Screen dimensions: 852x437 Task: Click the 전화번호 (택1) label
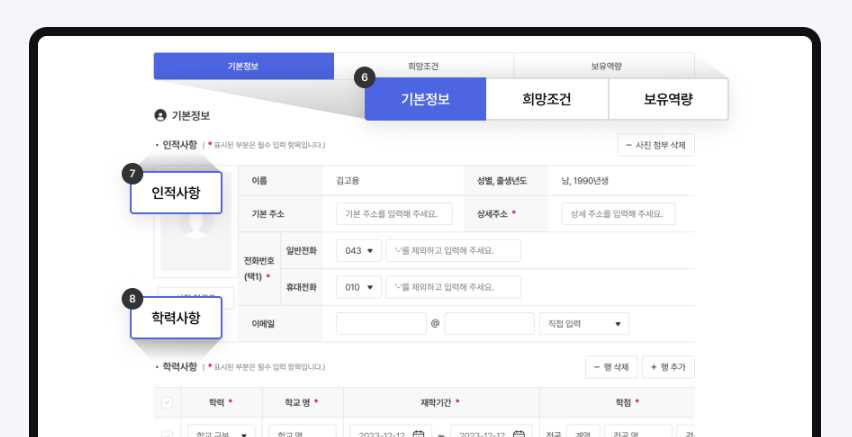(259, 269)
